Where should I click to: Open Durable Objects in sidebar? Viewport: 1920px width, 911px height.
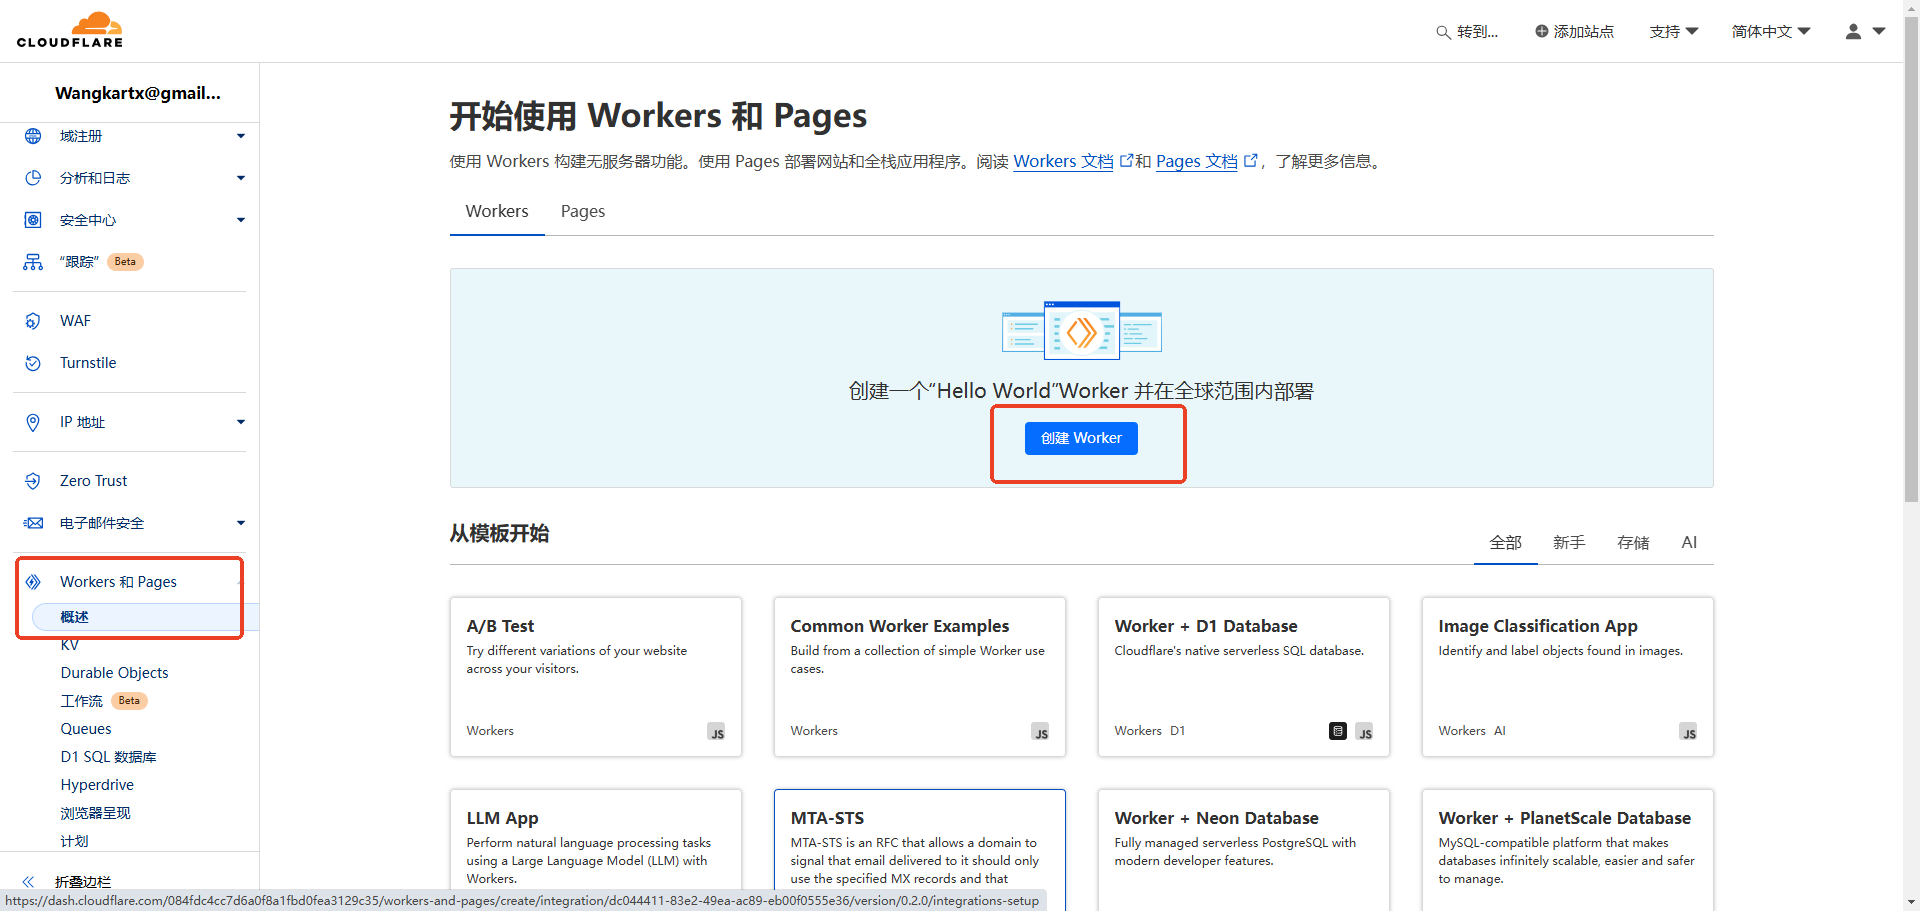click(x=114, y=673)
